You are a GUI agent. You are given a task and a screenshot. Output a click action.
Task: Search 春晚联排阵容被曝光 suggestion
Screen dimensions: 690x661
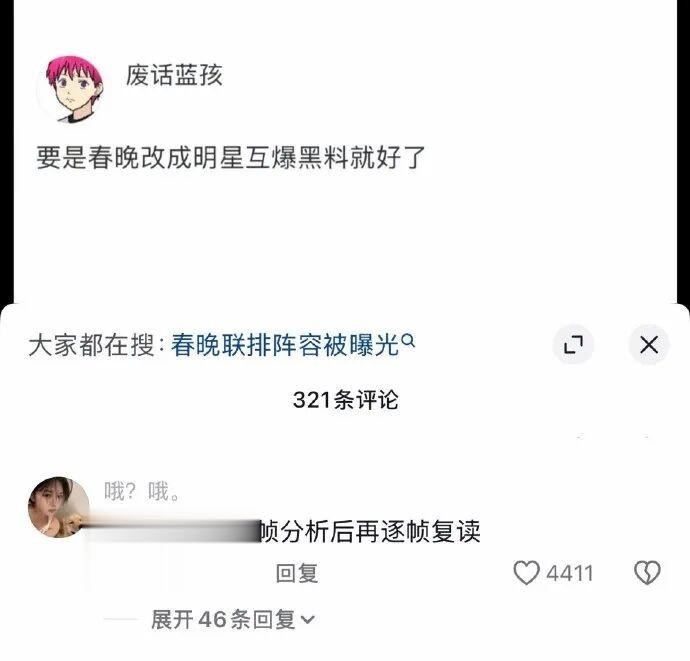tap(285, 345)
